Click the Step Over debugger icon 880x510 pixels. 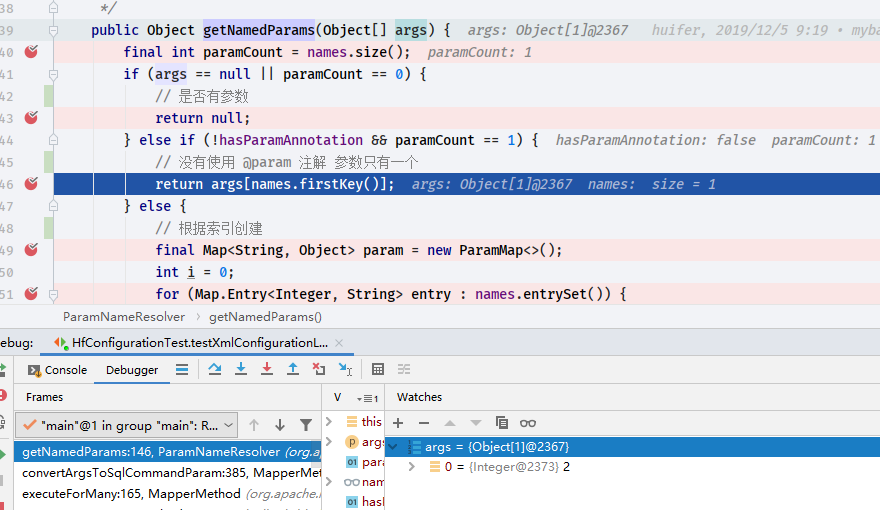(215, 369)
